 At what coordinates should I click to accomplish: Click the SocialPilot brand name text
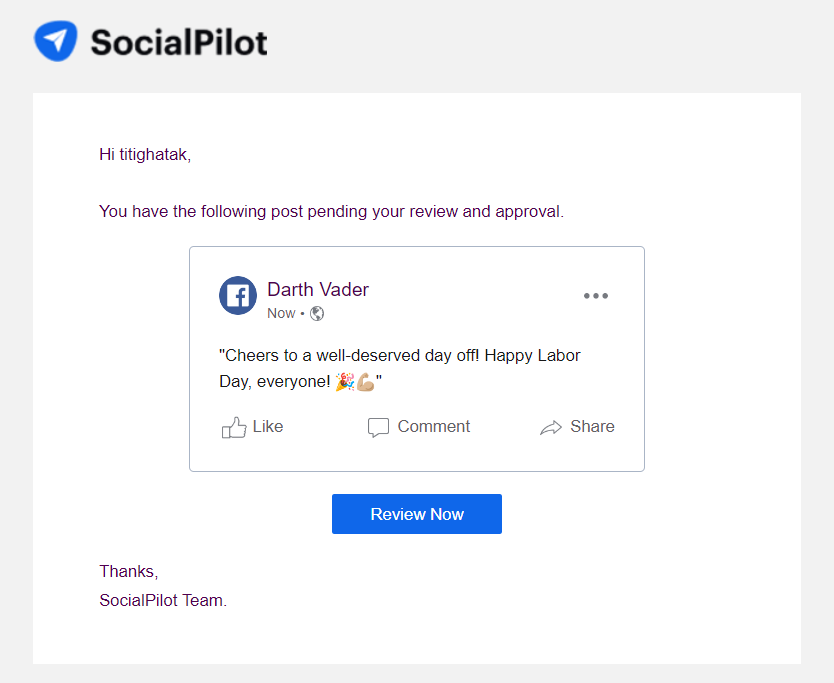point(179,43)
